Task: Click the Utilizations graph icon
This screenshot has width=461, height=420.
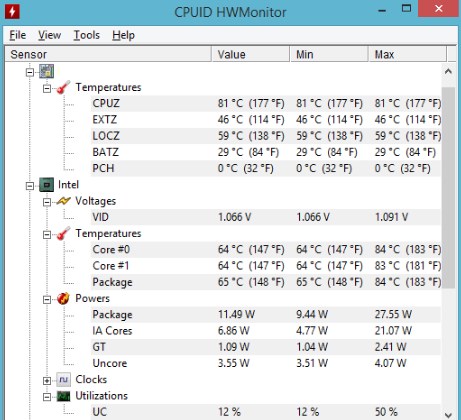Action: 63,396
